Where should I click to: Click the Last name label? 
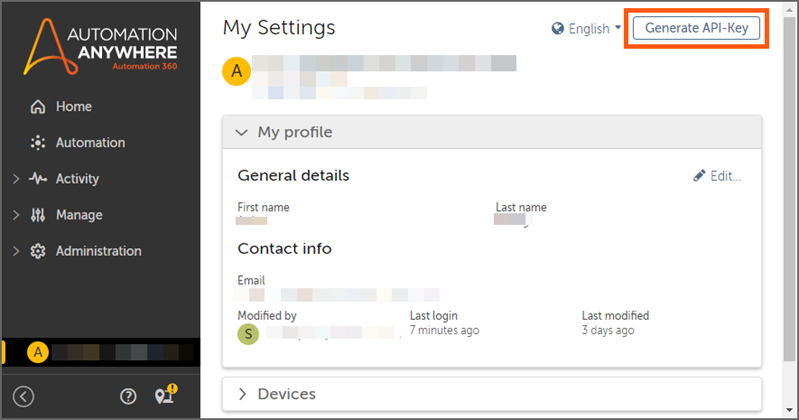pyautogui.click(x=521, y=207)
